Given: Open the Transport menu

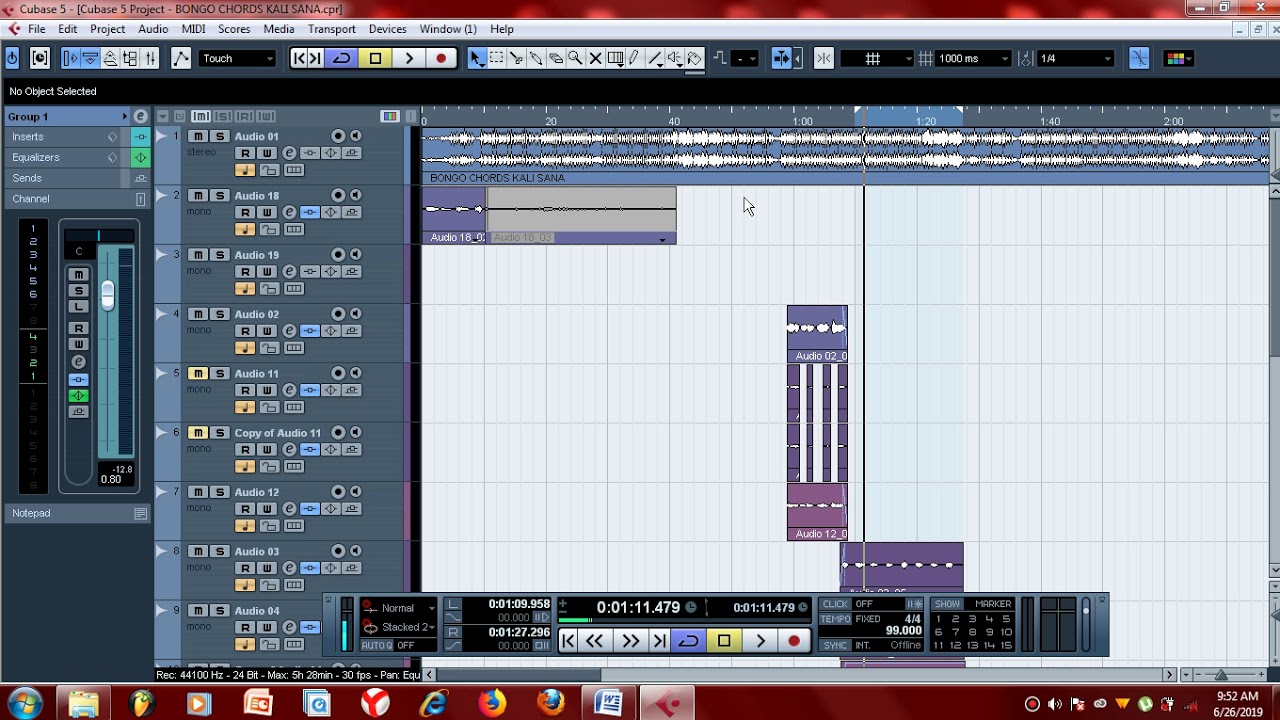Looking at the screenshot, I should point(331,29).
